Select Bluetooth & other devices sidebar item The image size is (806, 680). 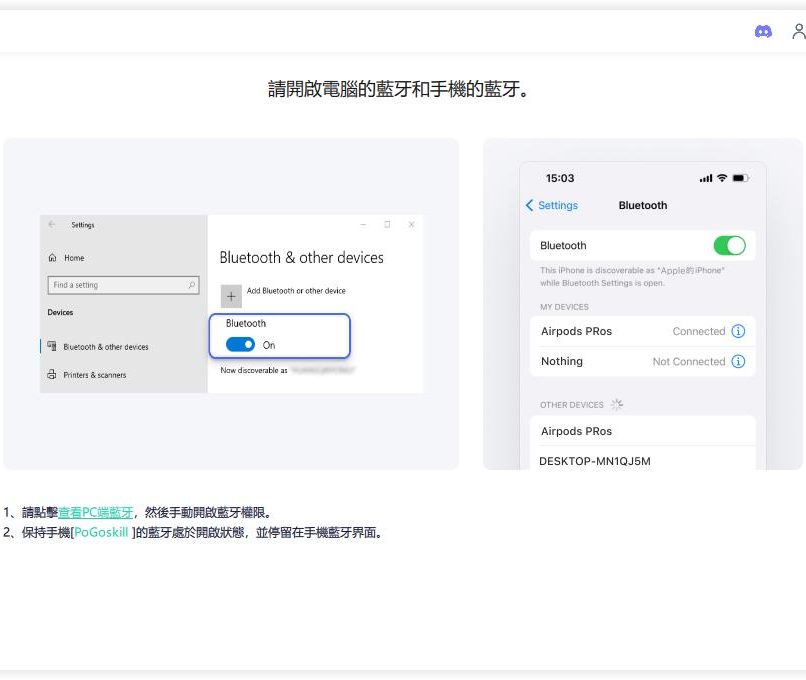(106, 347)
